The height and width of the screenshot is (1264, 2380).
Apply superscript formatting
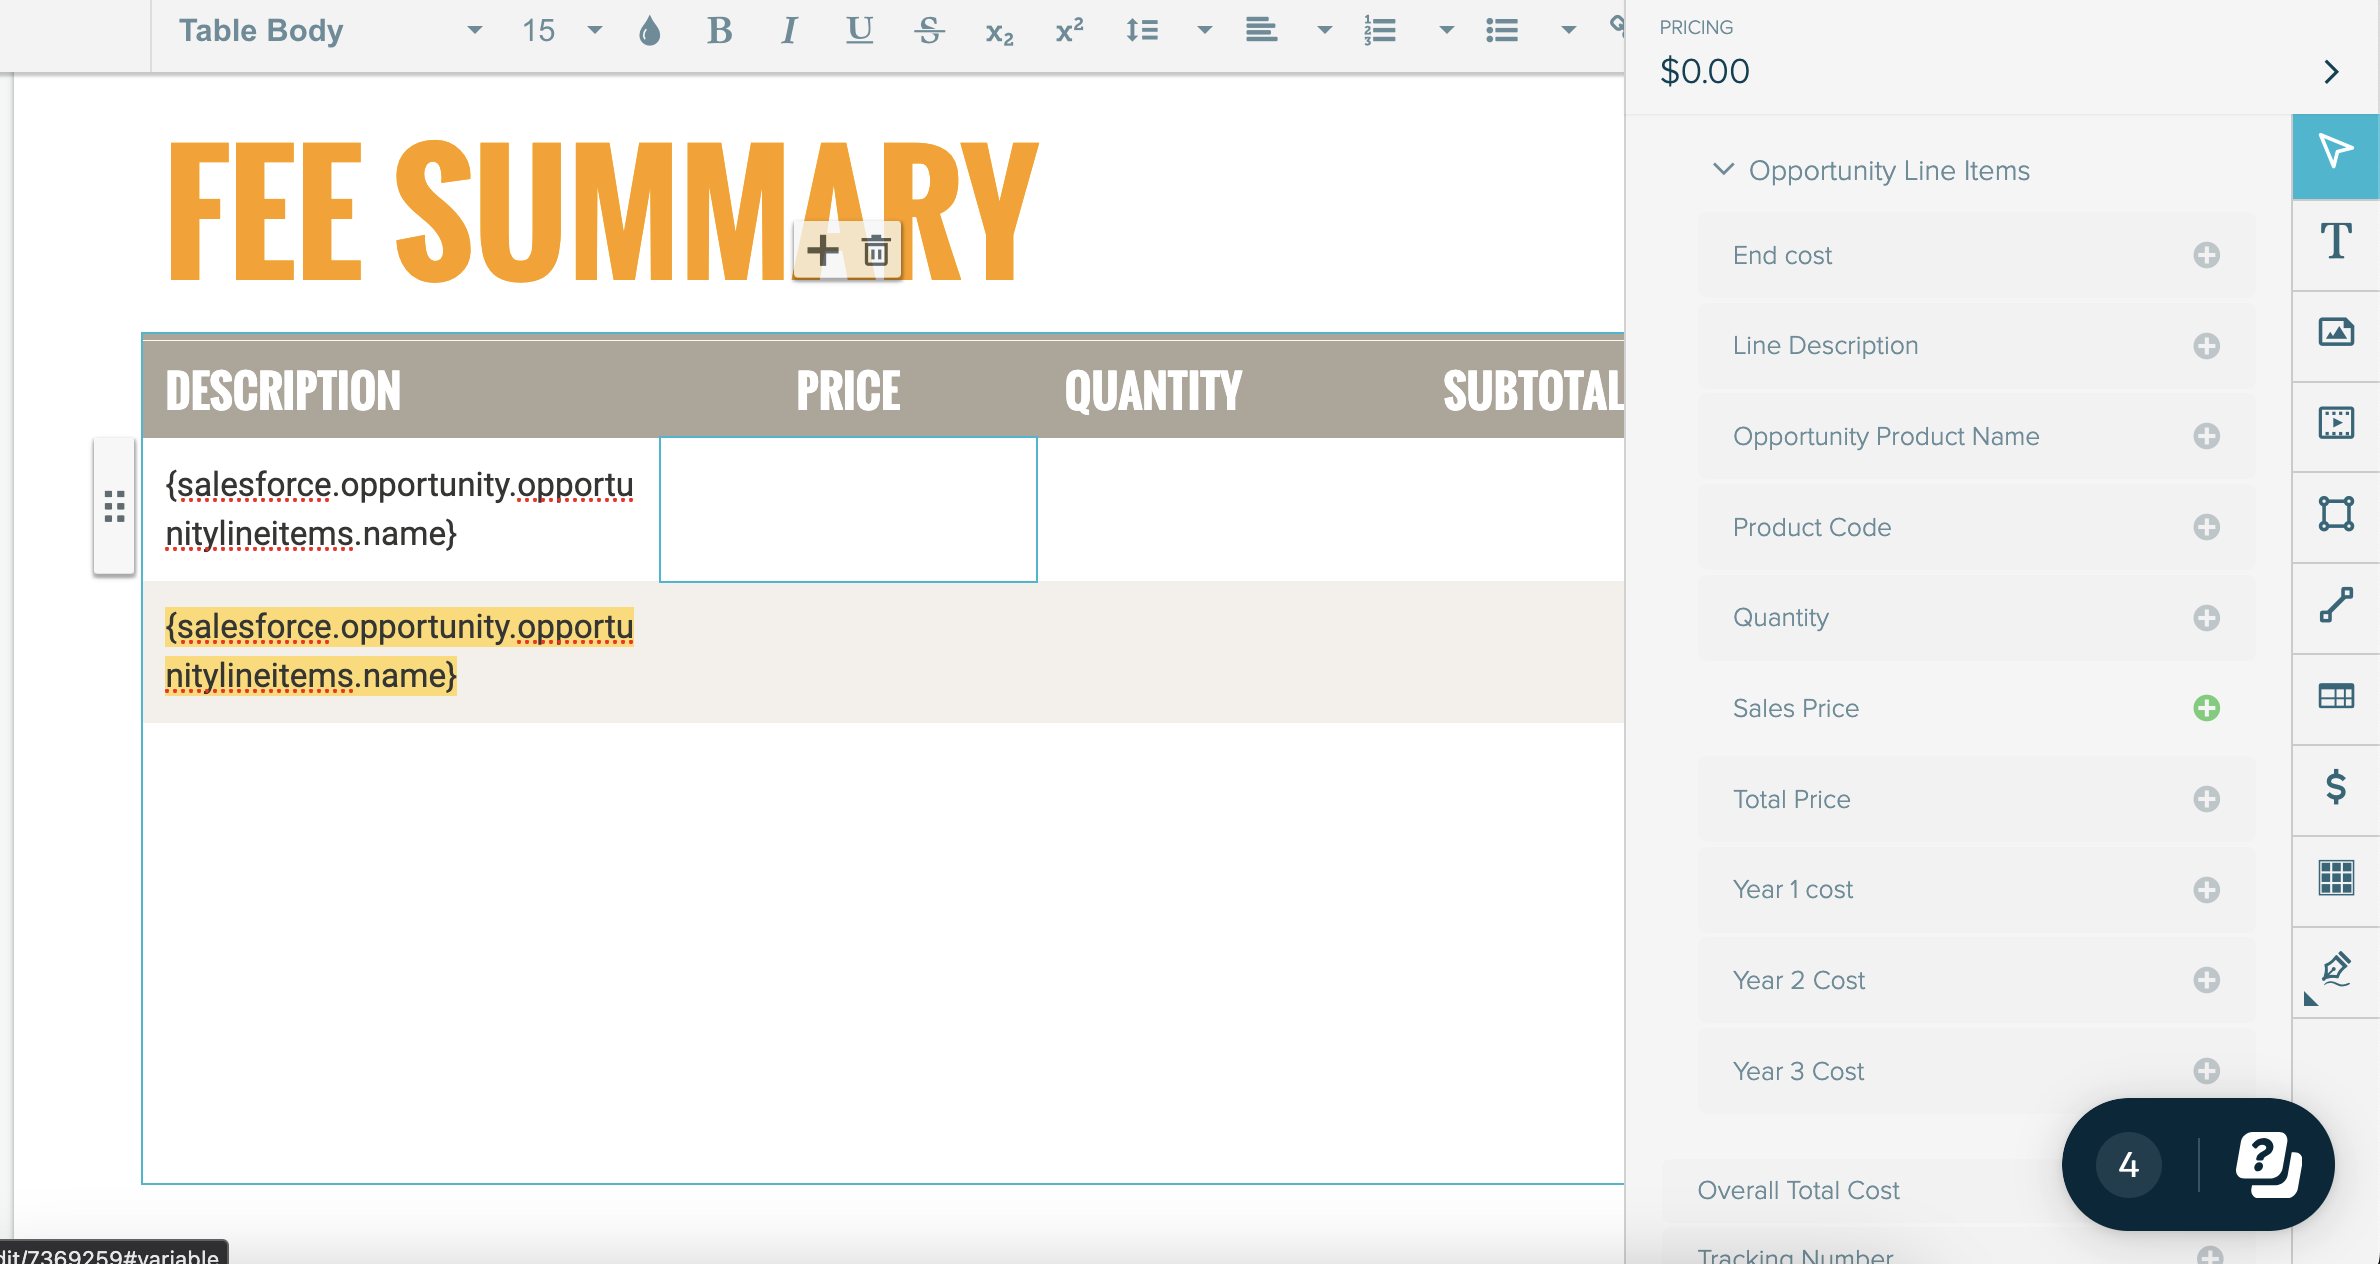point(1069,31)
